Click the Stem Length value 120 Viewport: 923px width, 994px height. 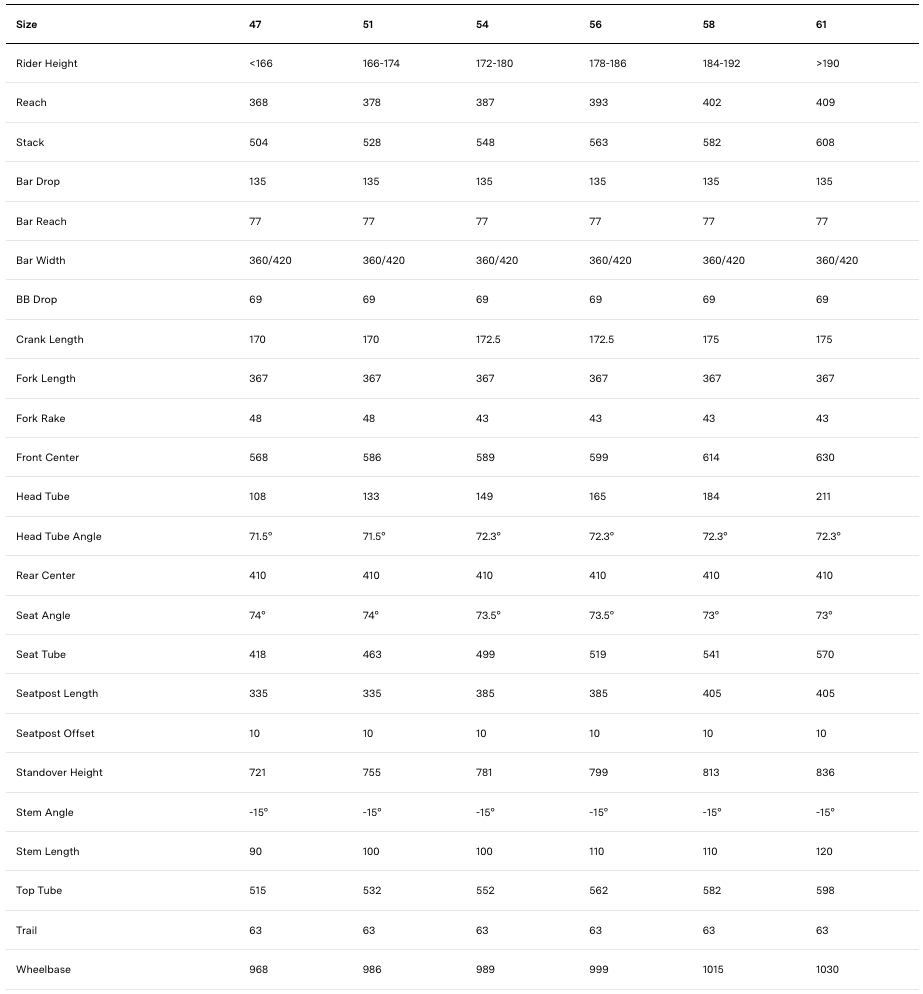[825, 852]
